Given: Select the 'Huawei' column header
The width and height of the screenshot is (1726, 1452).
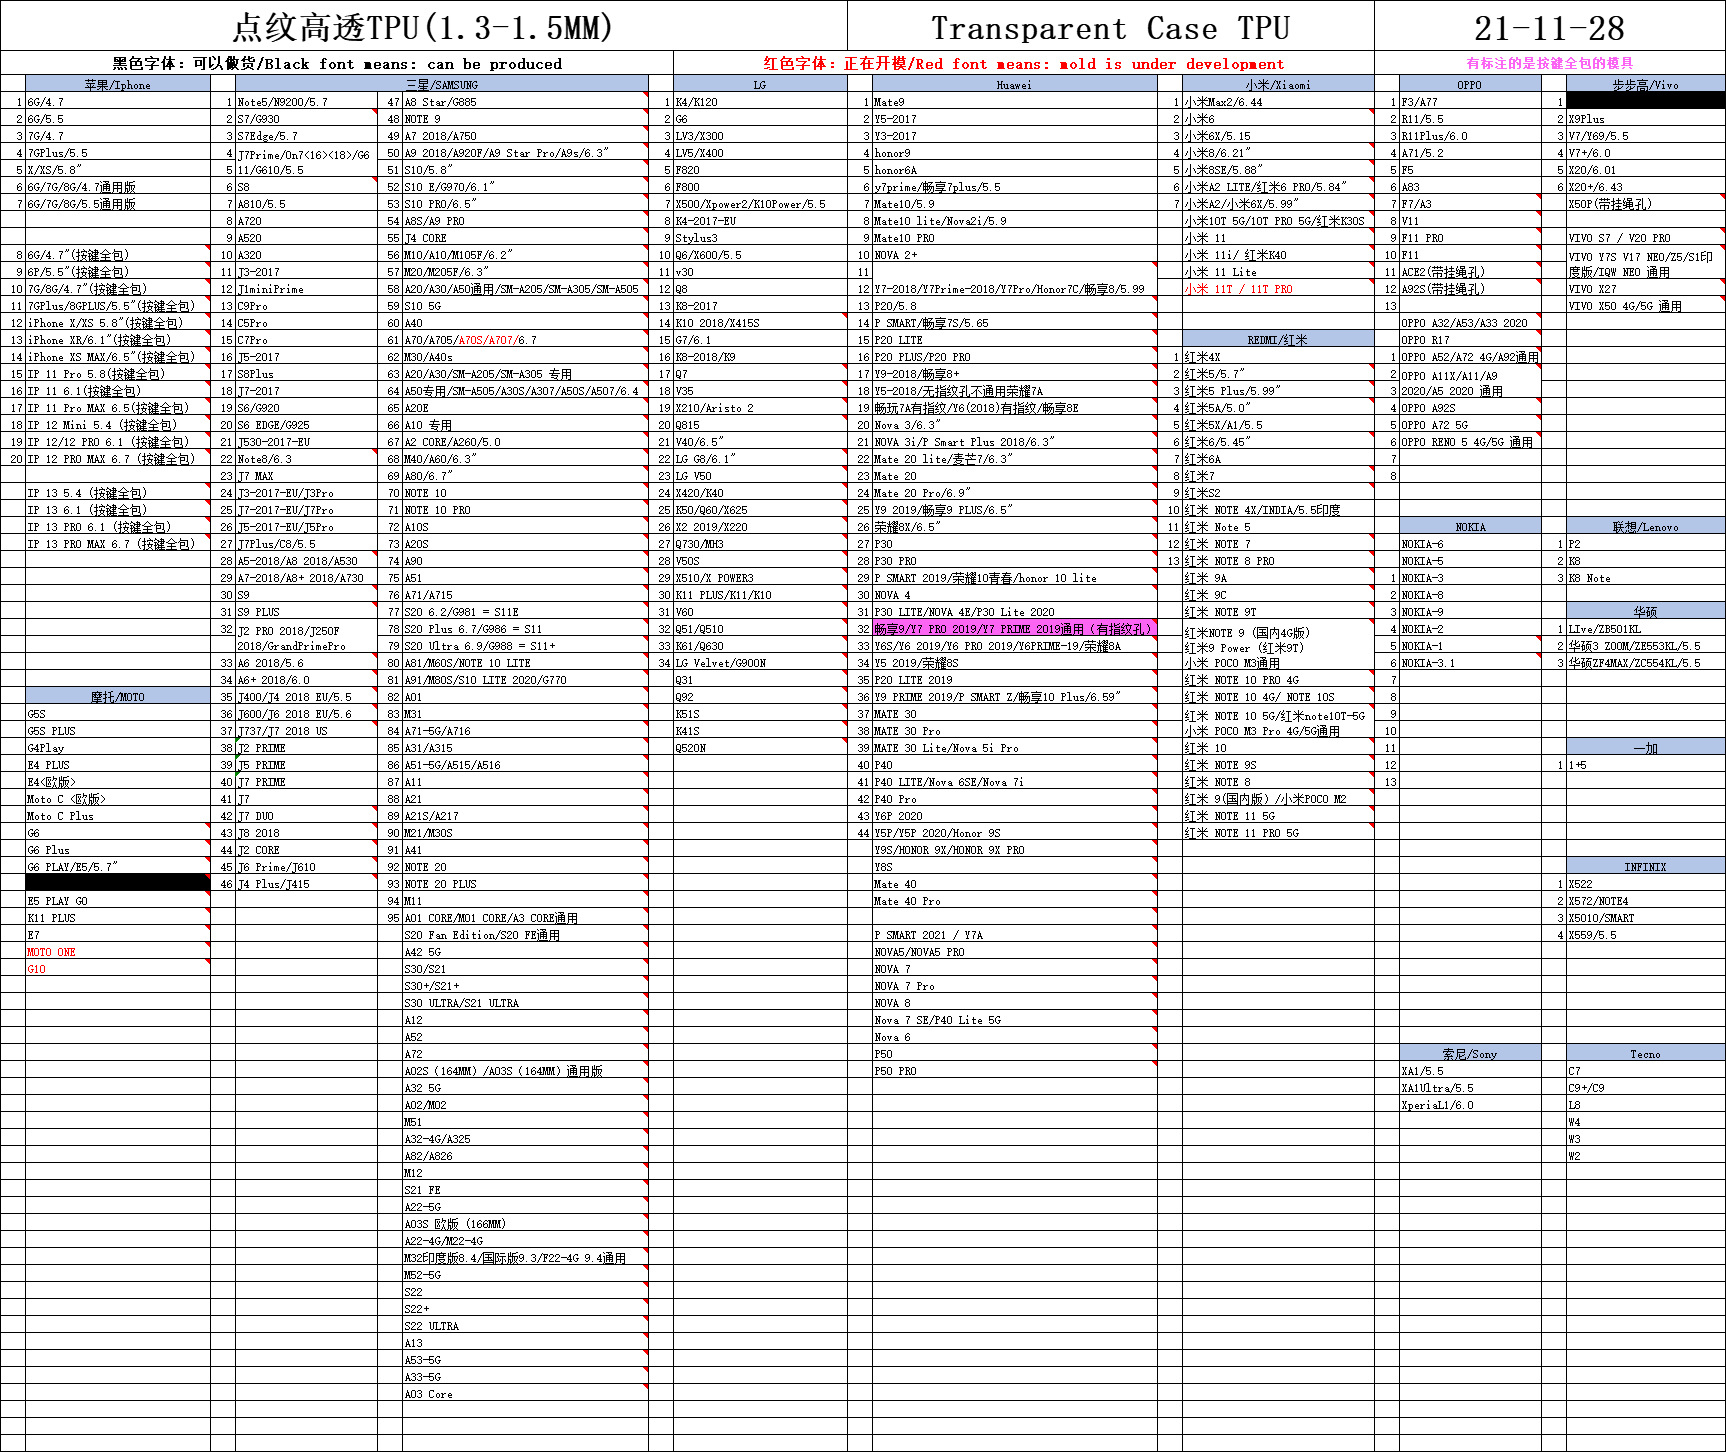Looking at the screenshot, I should coord(1014,85).
